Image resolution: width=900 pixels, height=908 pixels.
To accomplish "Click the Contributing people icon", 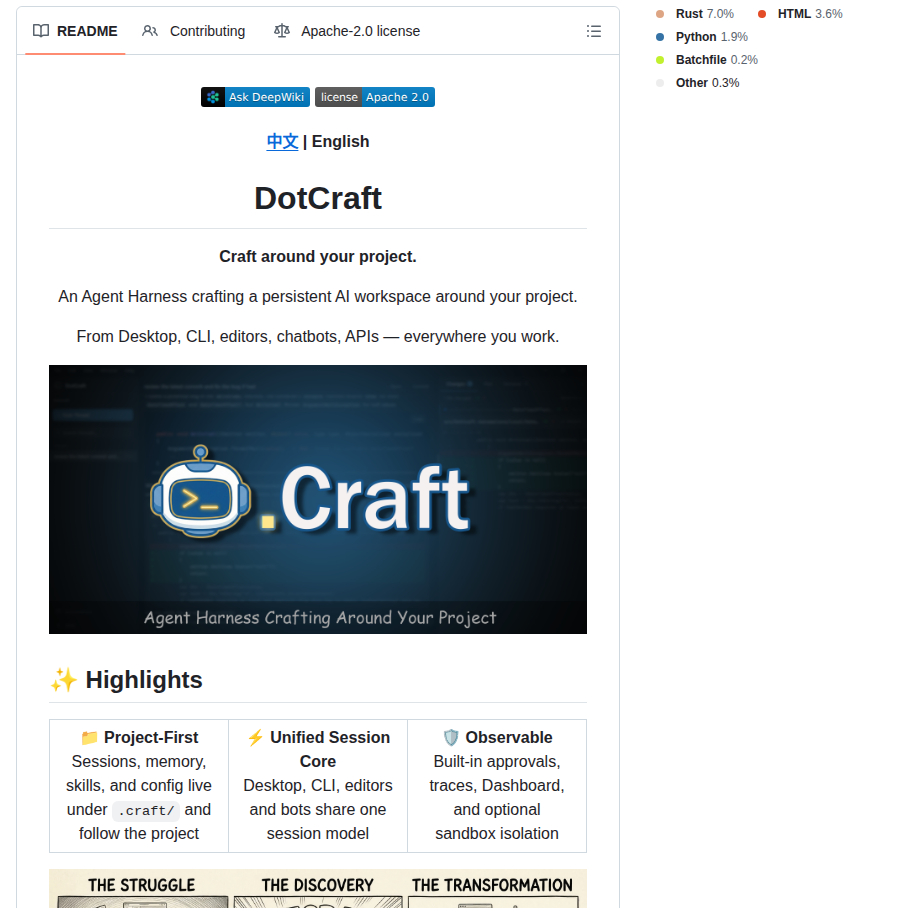I will point(149,31).
